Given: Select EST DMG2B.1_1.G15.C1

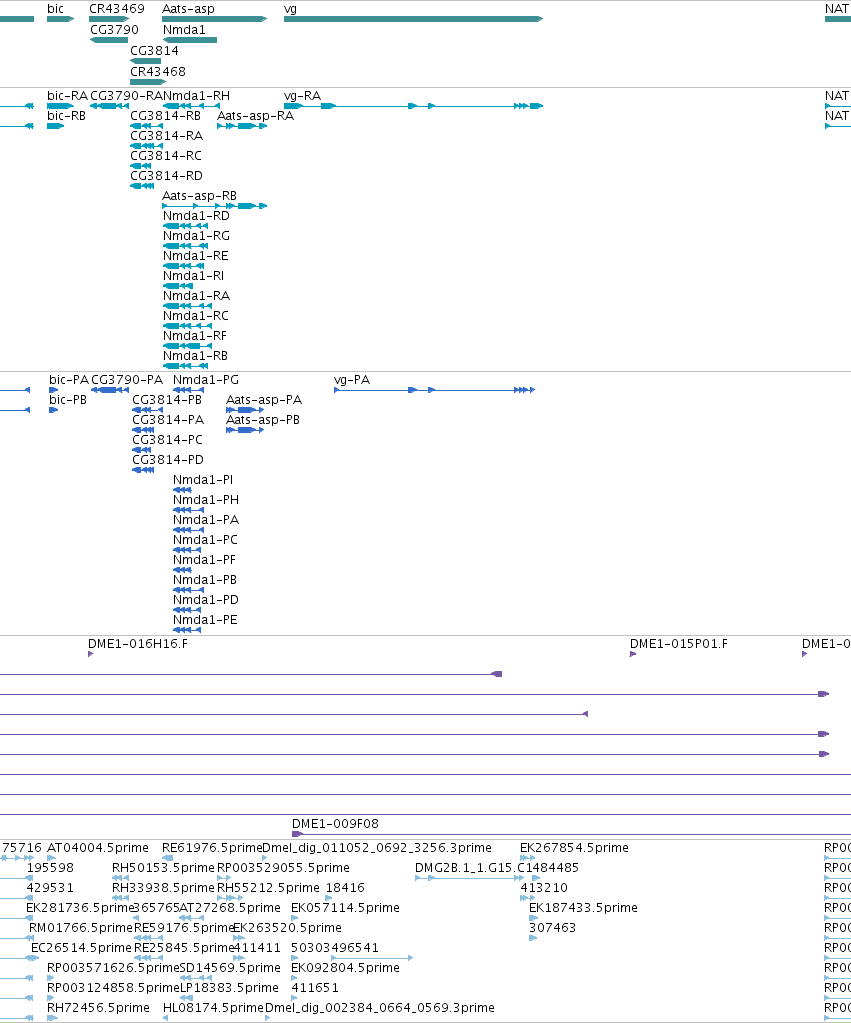Looking at the screenshot, I should pyautogui.click(x=469, y=878).
